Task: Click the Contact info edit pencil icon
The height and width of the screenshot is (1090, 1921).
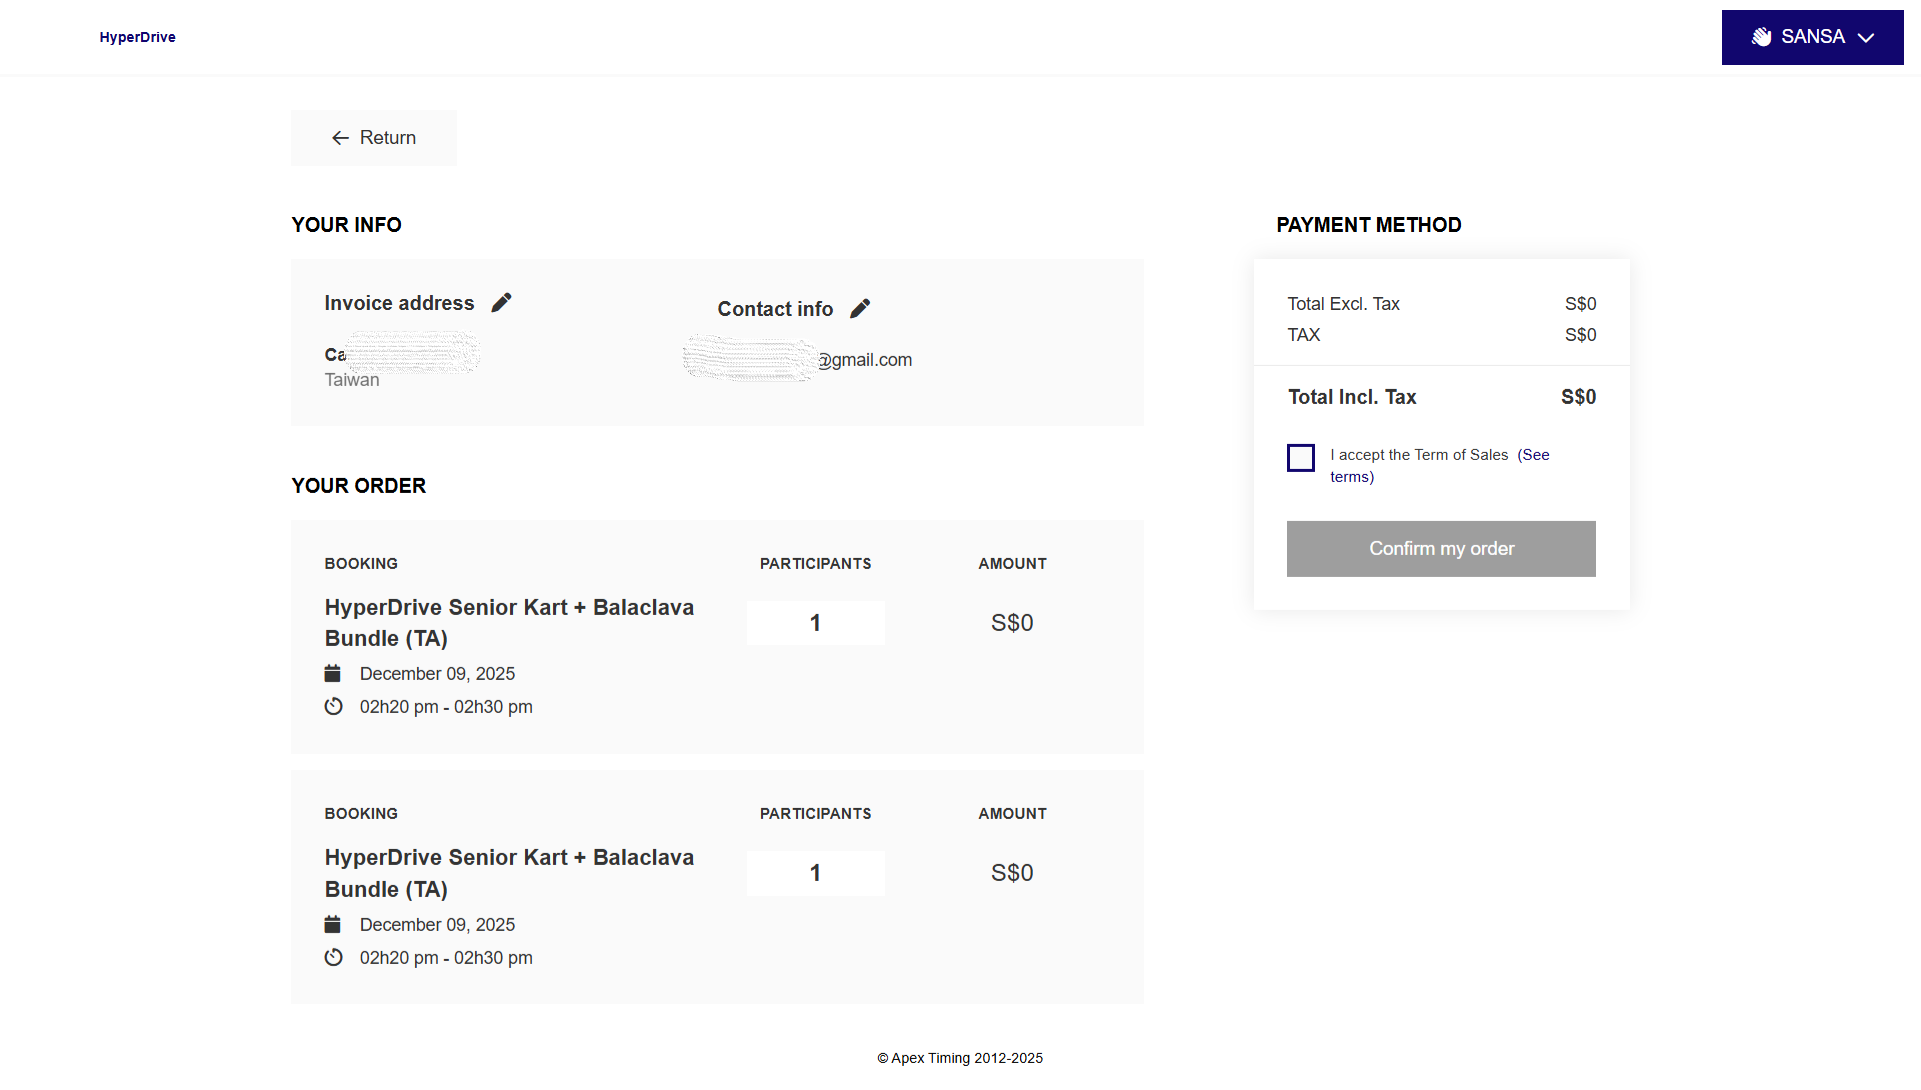Action: 860,309
